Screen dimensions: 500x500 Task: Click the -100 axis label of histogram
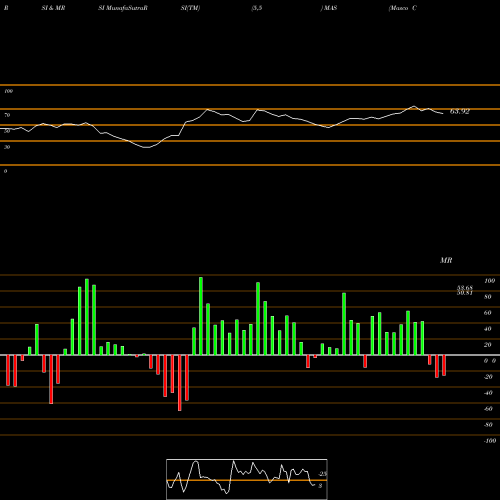[490, 441]
